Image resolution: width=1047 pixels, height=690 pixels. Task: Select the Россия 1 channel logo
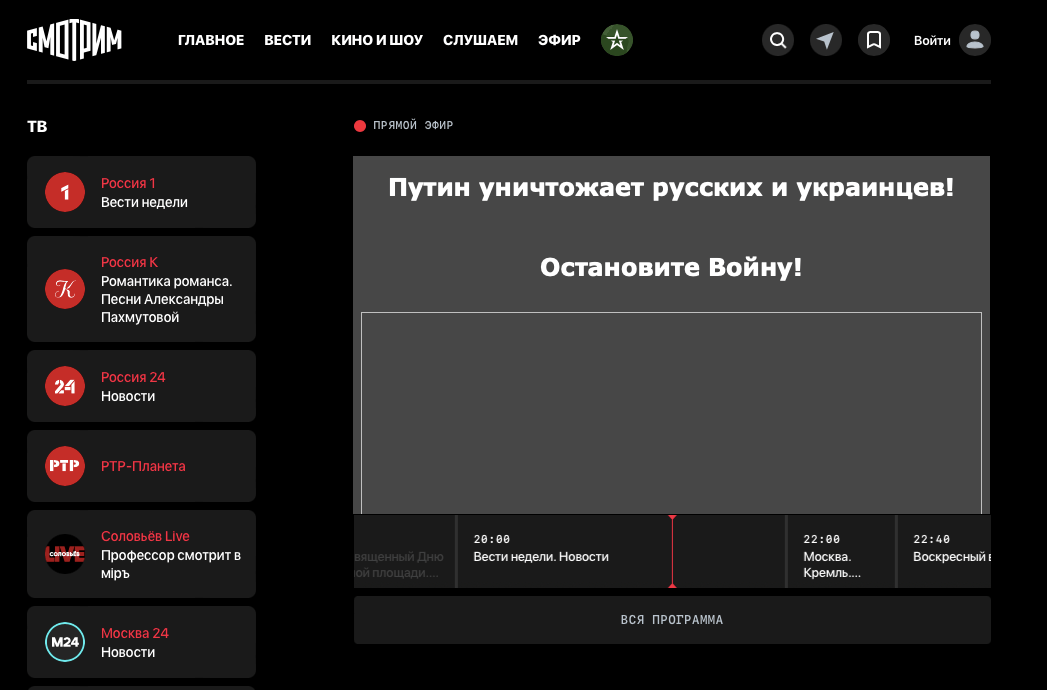64,192
